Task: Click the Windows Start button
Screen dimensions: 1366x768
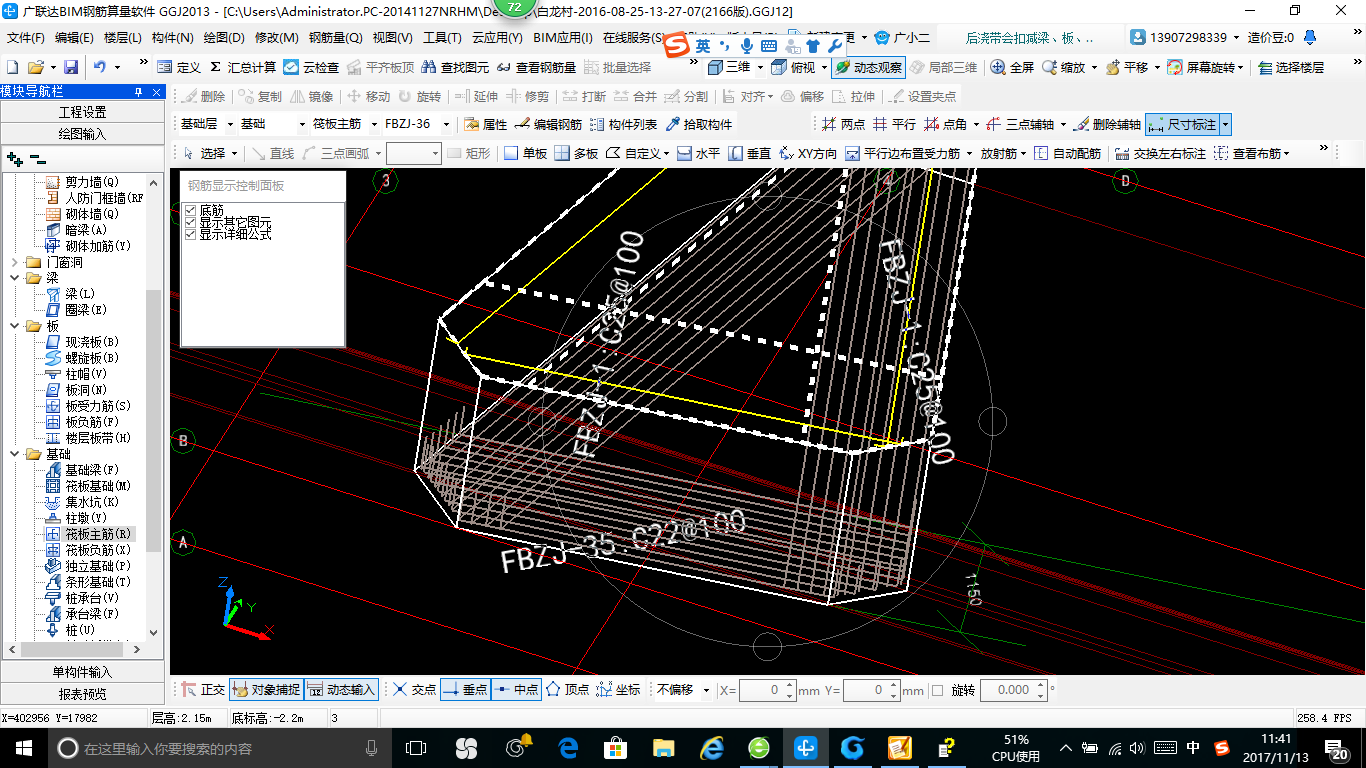Action: (22, 748)
